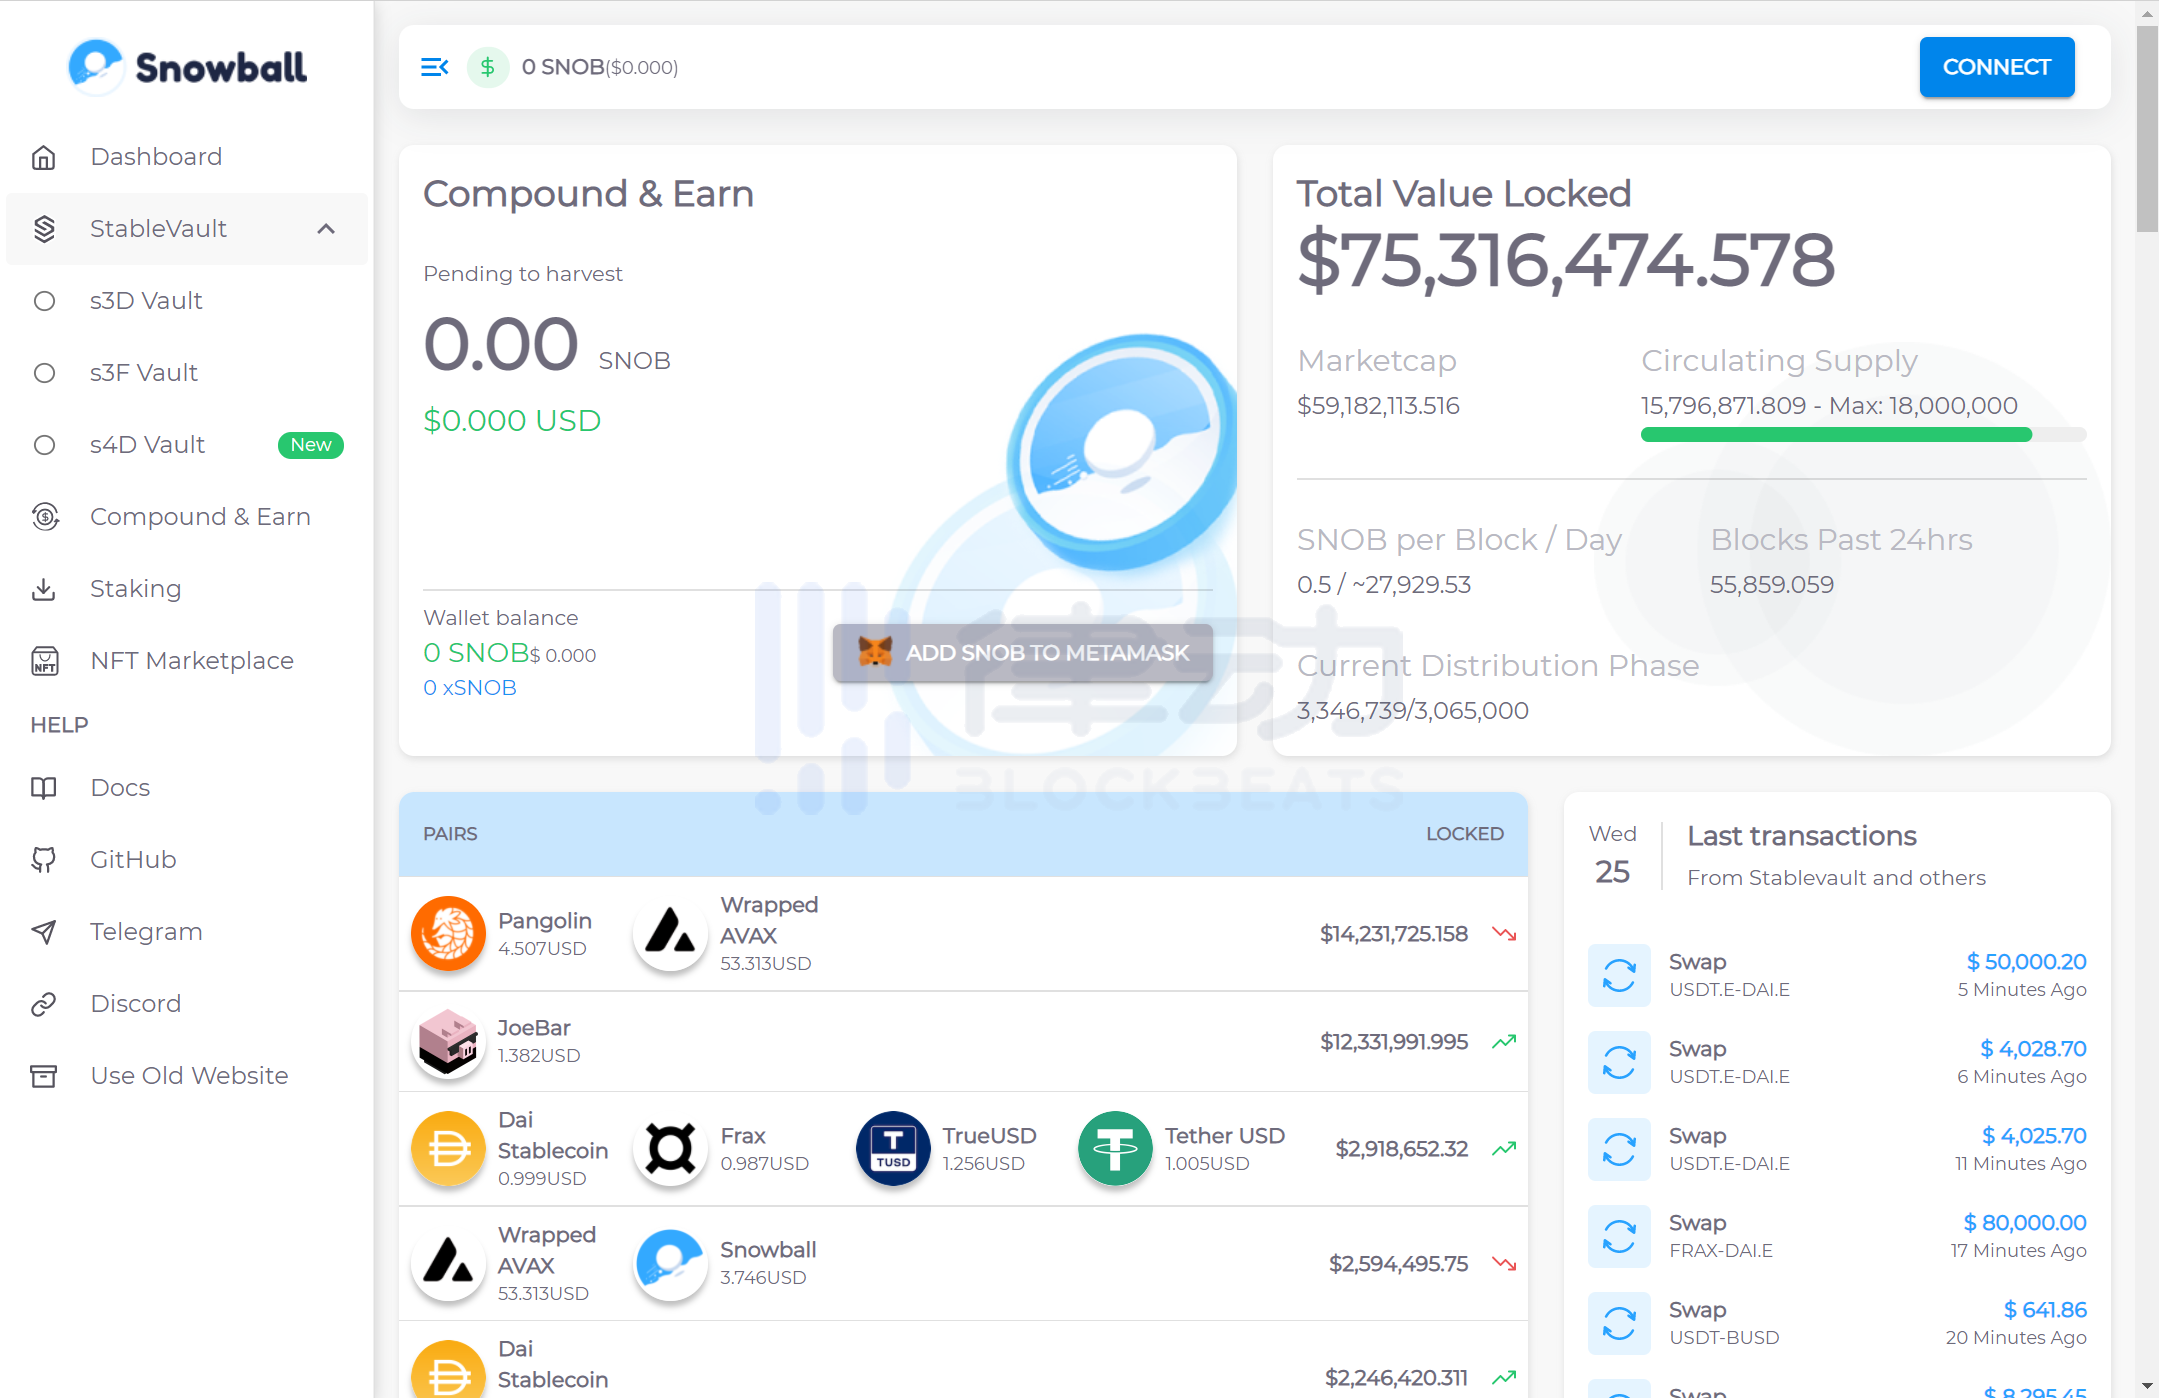Click the Use Old Website link
2159x1398 pixels.
187,1076
